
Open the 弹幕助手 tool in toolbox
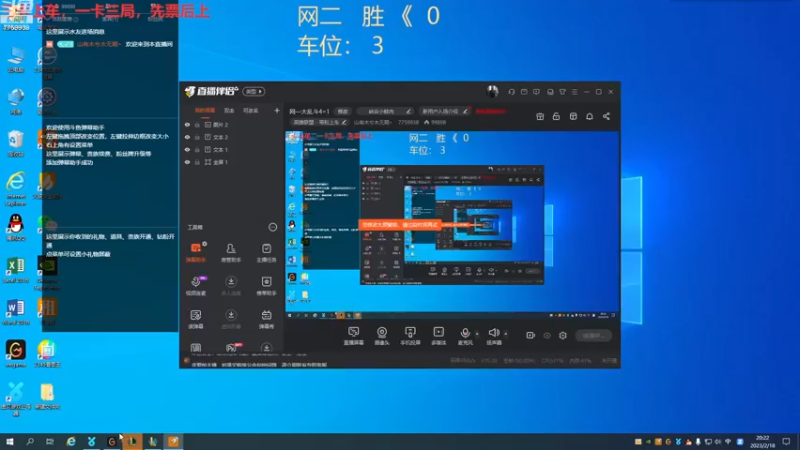pos(196,253)
